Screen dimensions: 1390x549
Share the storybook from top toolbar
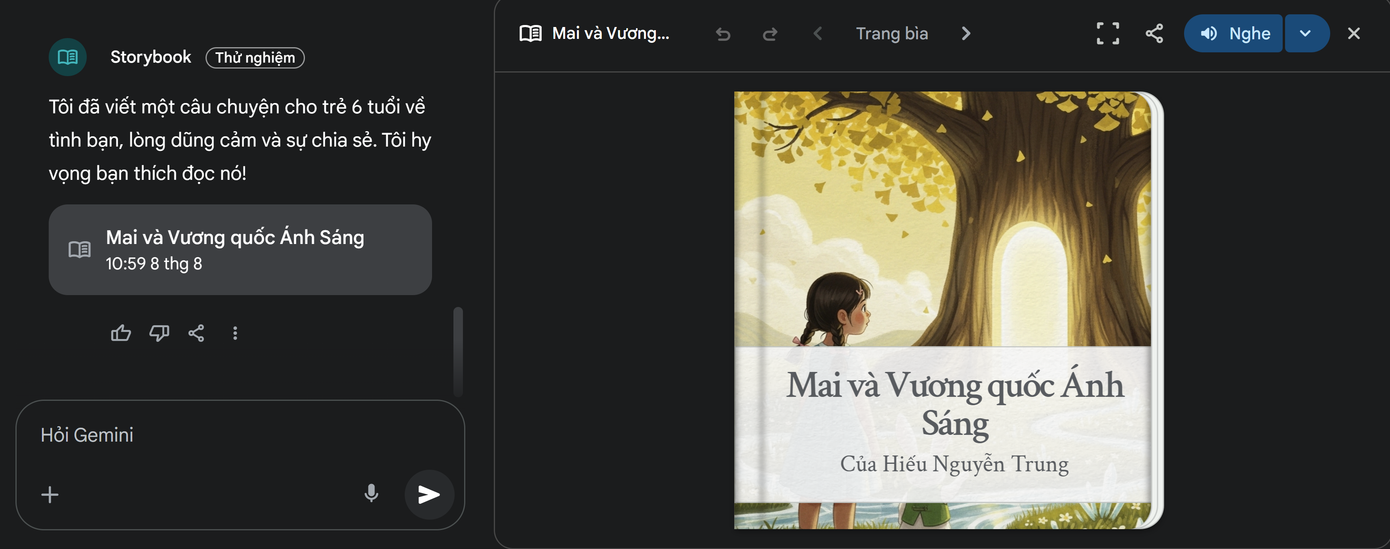click(x=1154, y=34)
